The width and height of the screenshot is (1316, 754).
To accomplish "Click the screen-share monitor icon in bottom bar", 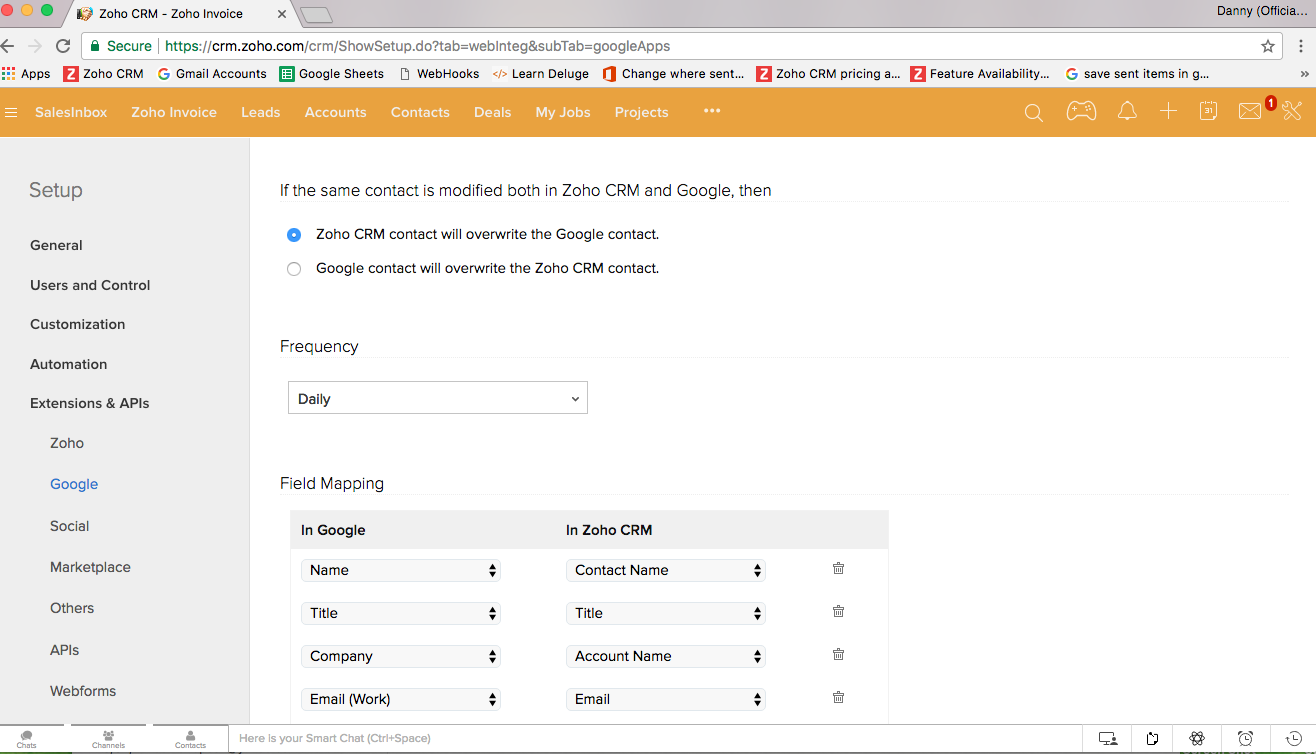I will tap(1108, 739).
